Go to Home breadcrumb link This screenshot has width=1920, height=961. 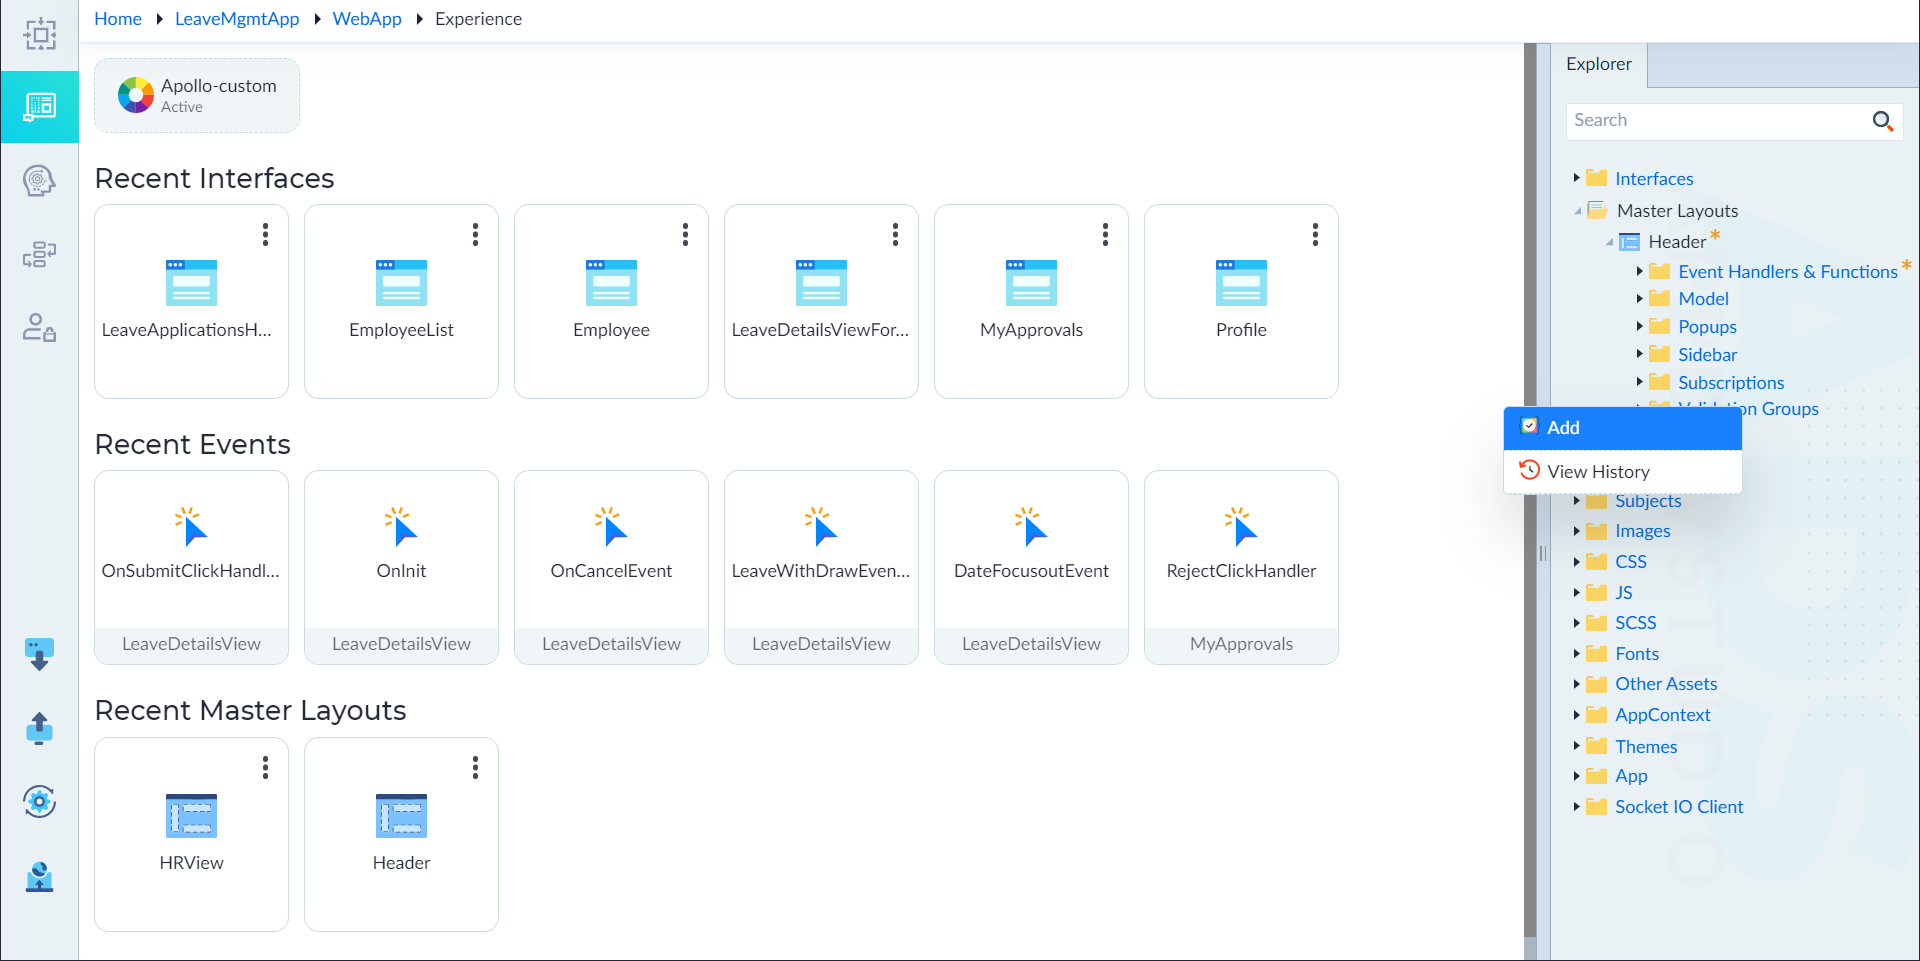coord(118,19)
